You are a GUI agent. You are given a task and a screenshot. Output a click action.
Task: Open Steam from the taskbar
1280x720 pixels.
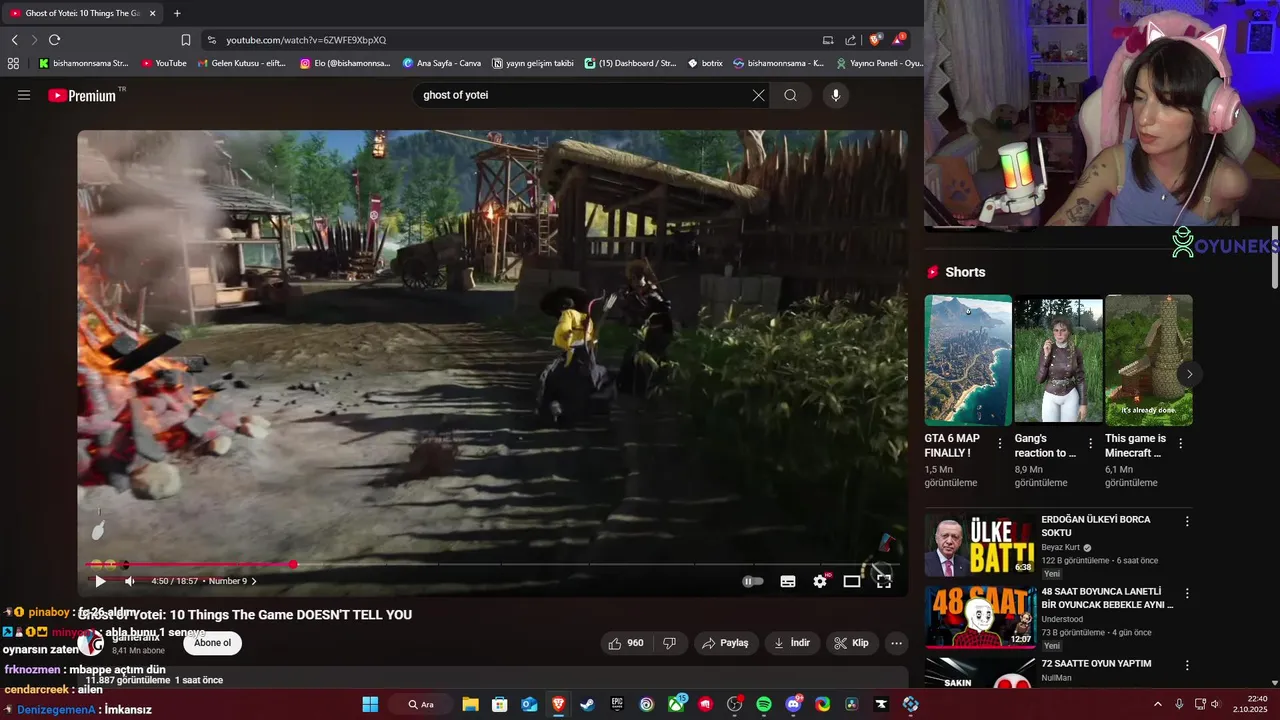(587, 705)
